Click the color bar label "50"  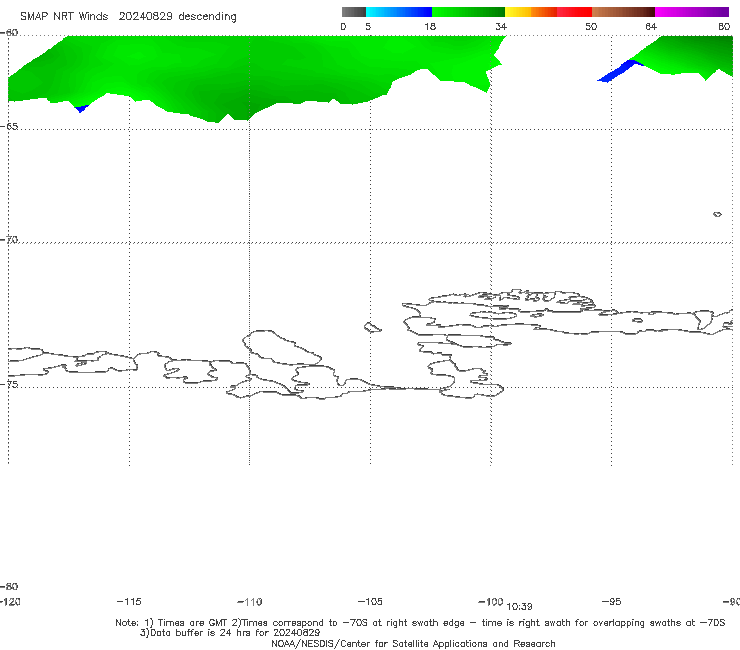tap(591, 26)
